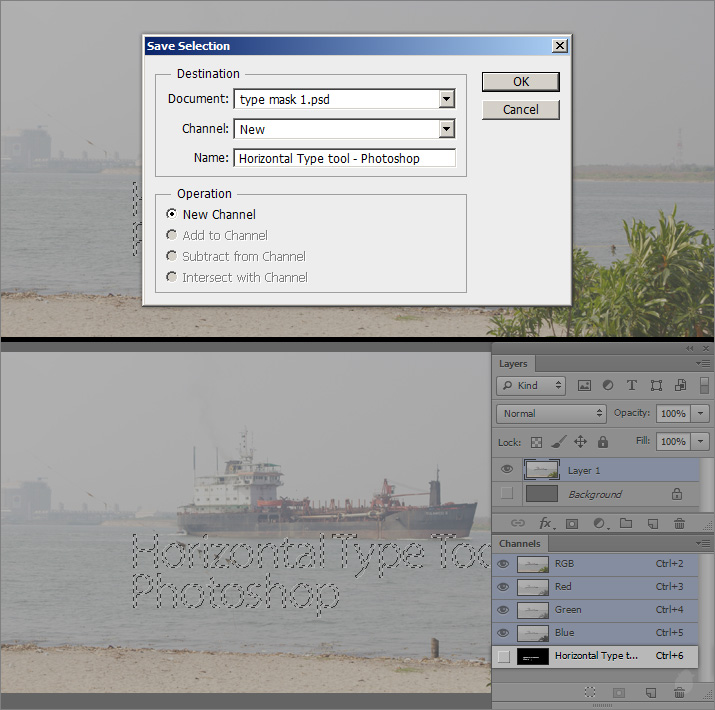Add a layer mask from Layers panel
Image resolution: width=715 pixels, height=710 pixels.
point(573,523)
